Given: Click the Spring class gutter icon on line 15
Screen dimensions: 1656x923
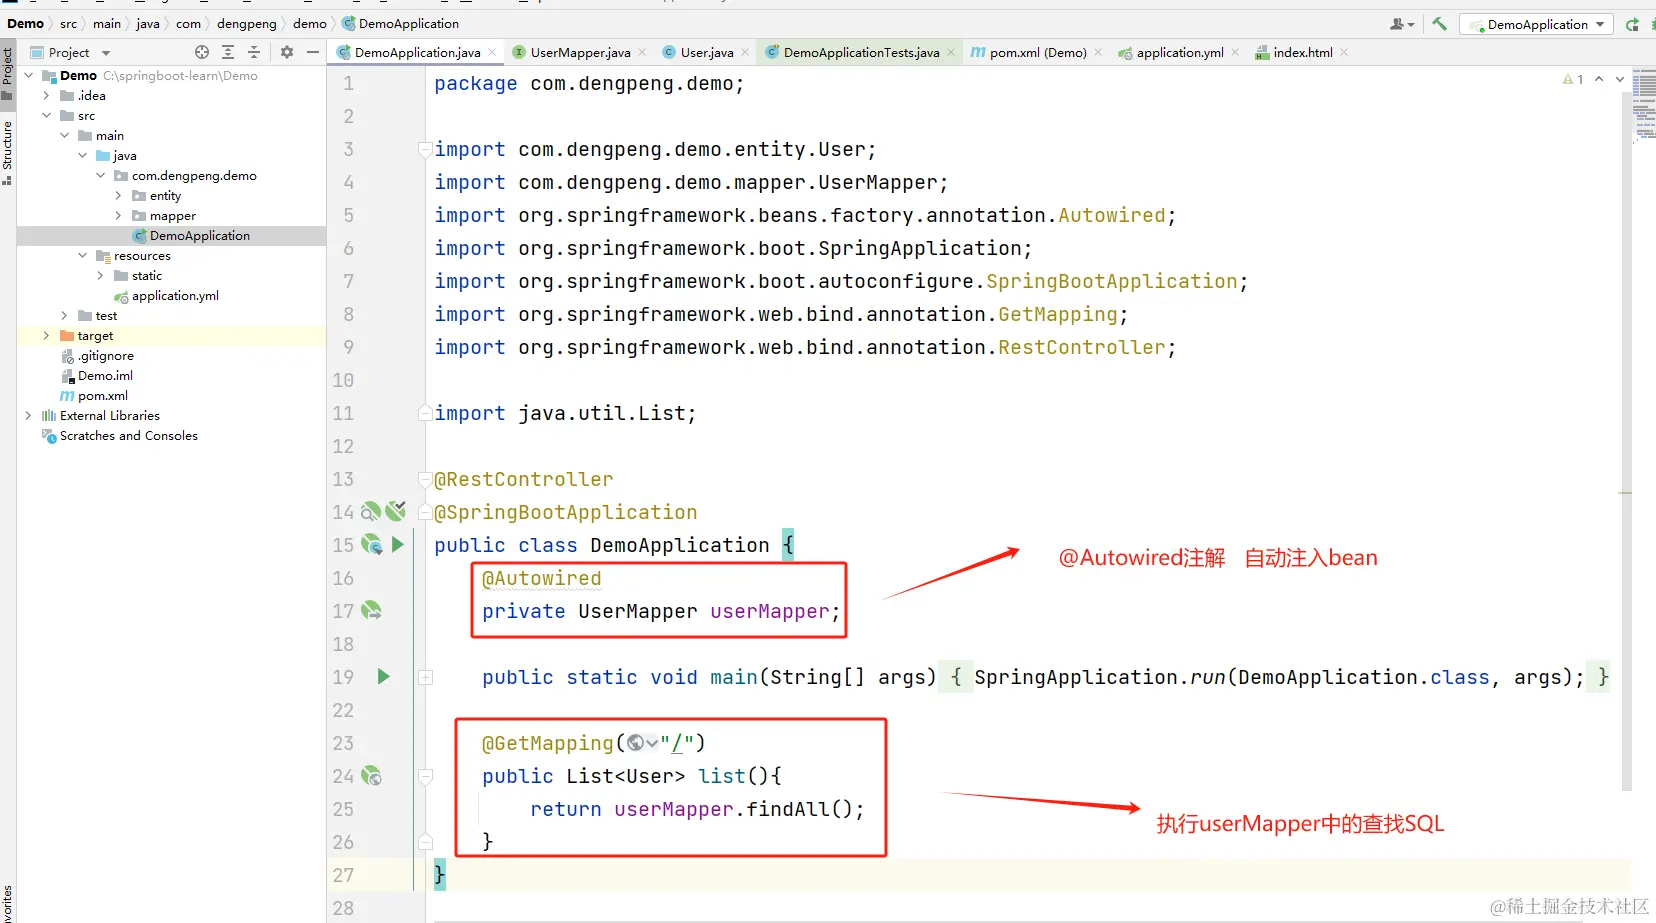Looking at the screenshot, I should 371,545.
